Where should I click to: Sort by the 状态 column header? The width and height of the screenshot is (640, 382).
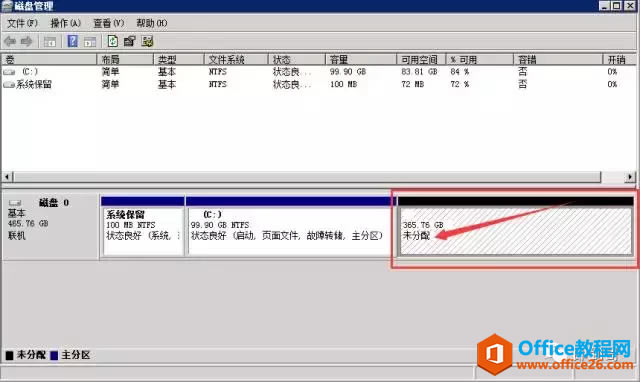point(297,60)
